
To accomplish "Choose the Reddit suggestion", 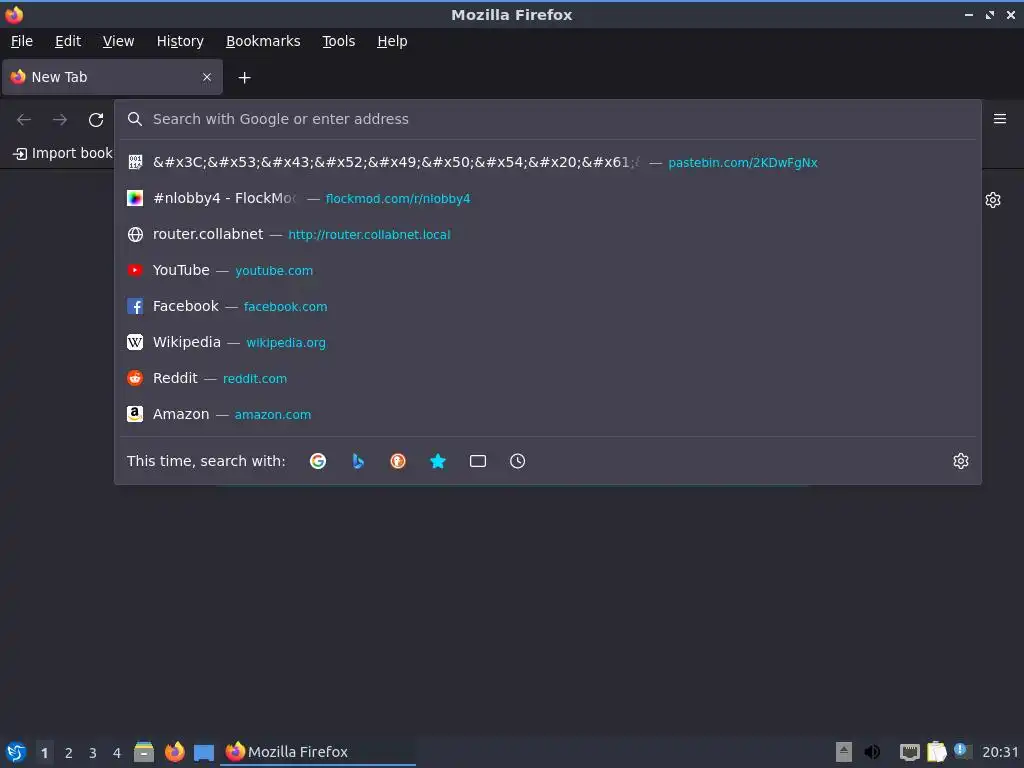I will [x=549, y=378].
